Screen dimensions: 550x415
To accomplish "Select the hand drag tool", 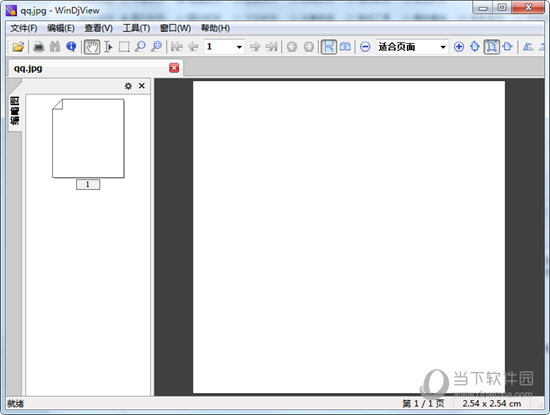I will [92, 47].
